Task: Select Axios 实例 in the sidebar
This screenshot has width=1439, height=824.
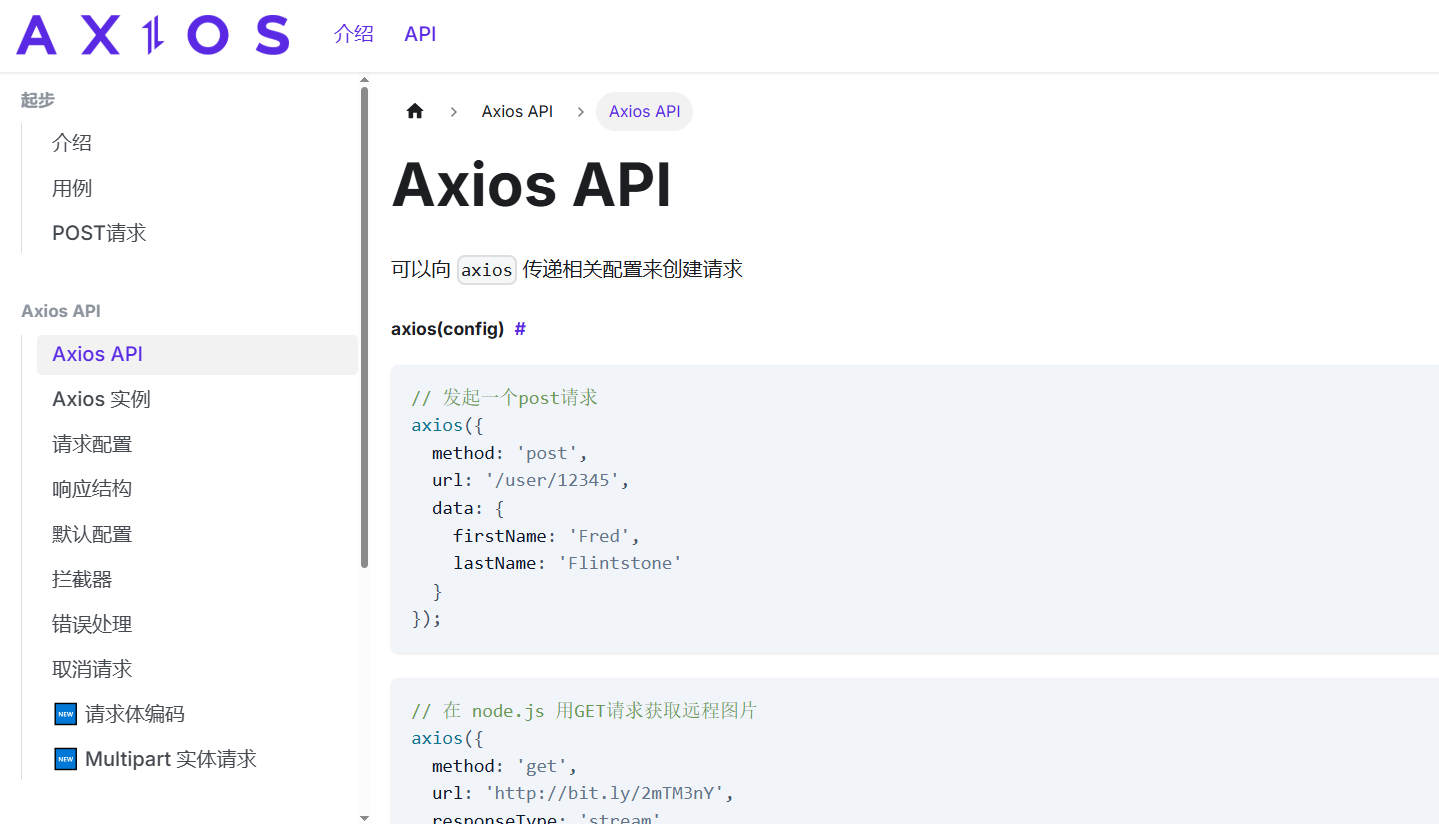Action: tap(101, 398)
